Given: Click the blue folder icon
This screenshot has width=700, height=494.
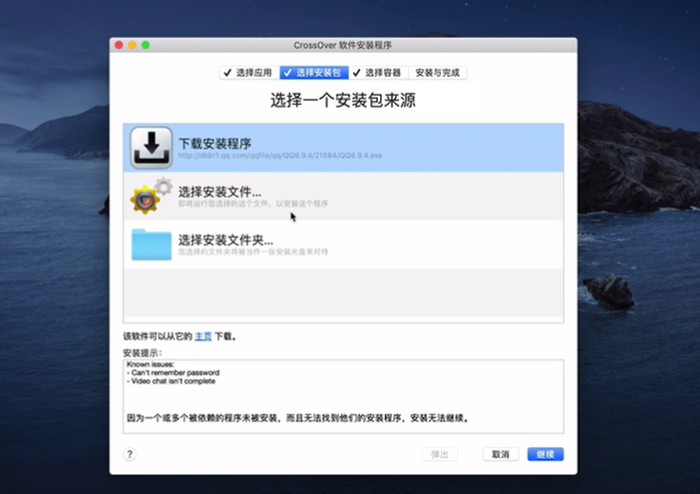Looking at the screenshot, I should click(151, 244).
